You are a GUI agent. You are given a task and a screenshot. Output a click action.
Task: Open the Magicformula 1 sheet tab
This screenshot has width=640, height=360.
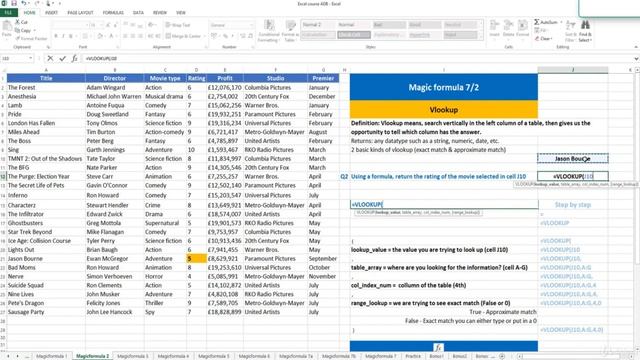pos(51,356)
